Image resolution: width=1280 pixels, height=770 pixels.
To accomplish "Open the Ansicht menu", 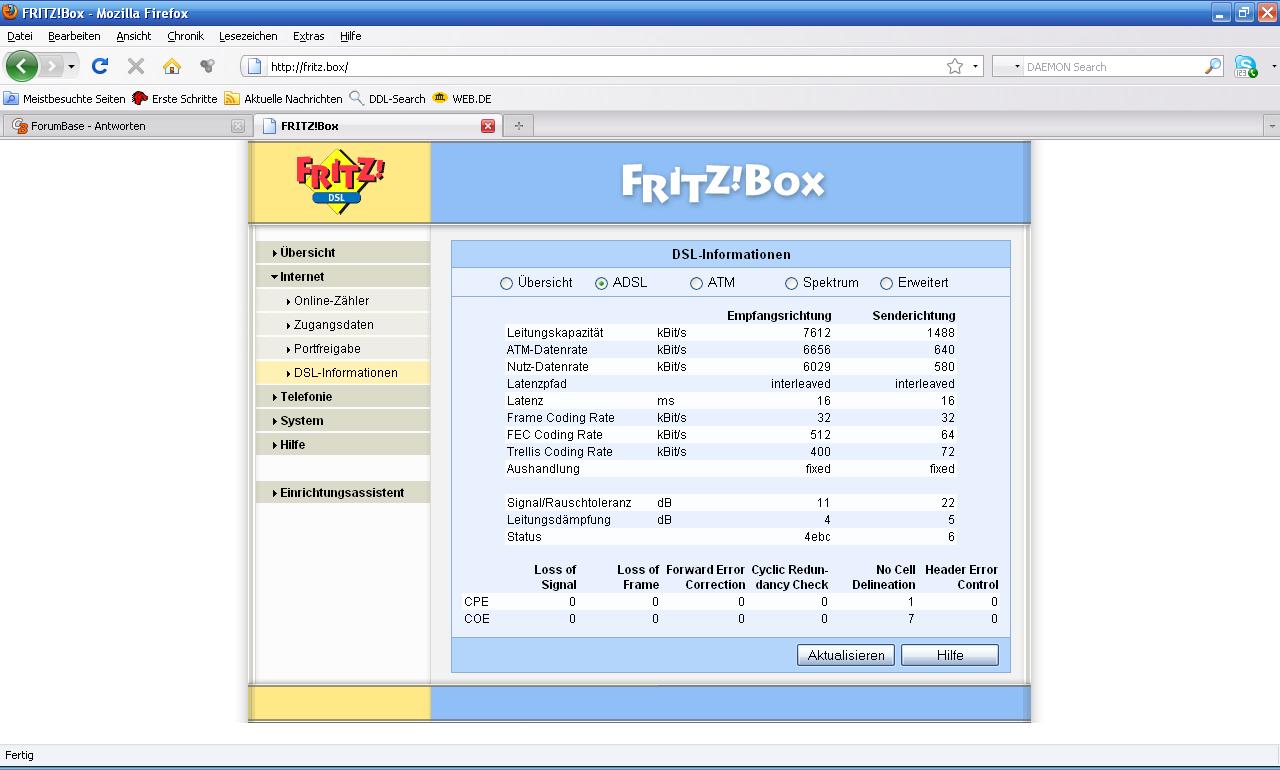I will 134,36.
